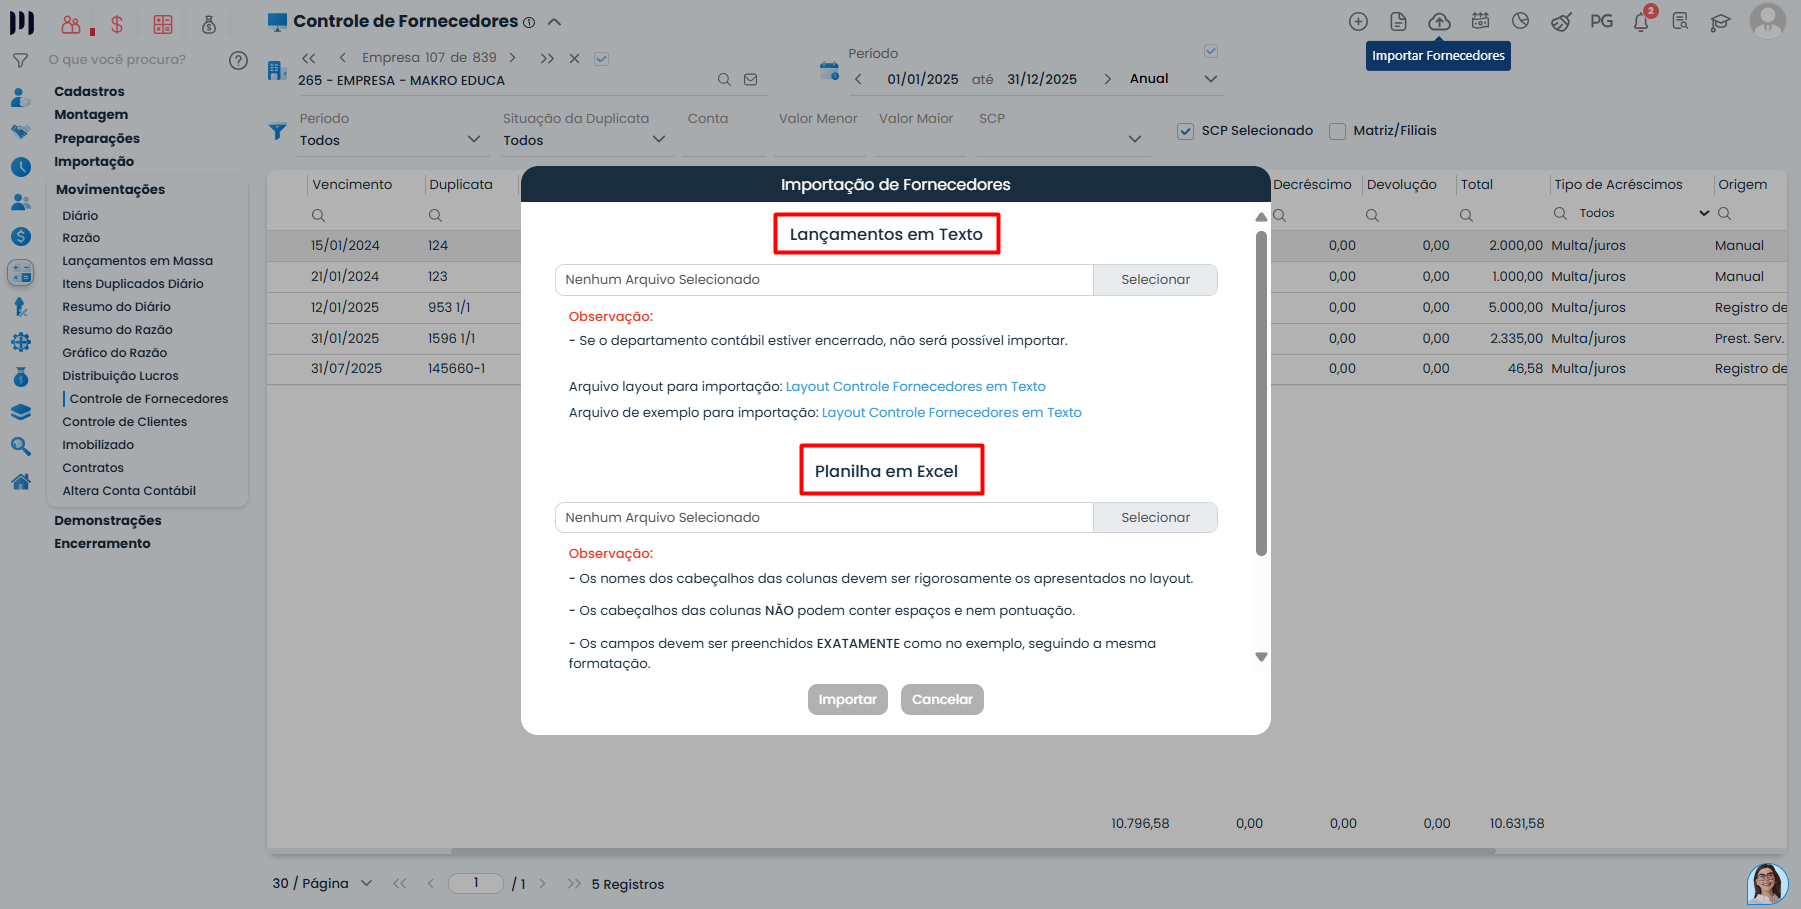Click the funnel icon beside the search box
Image resolution: width=1801 pixels, height=909 pixels.
pyautogui.click(x=20, y=60)
